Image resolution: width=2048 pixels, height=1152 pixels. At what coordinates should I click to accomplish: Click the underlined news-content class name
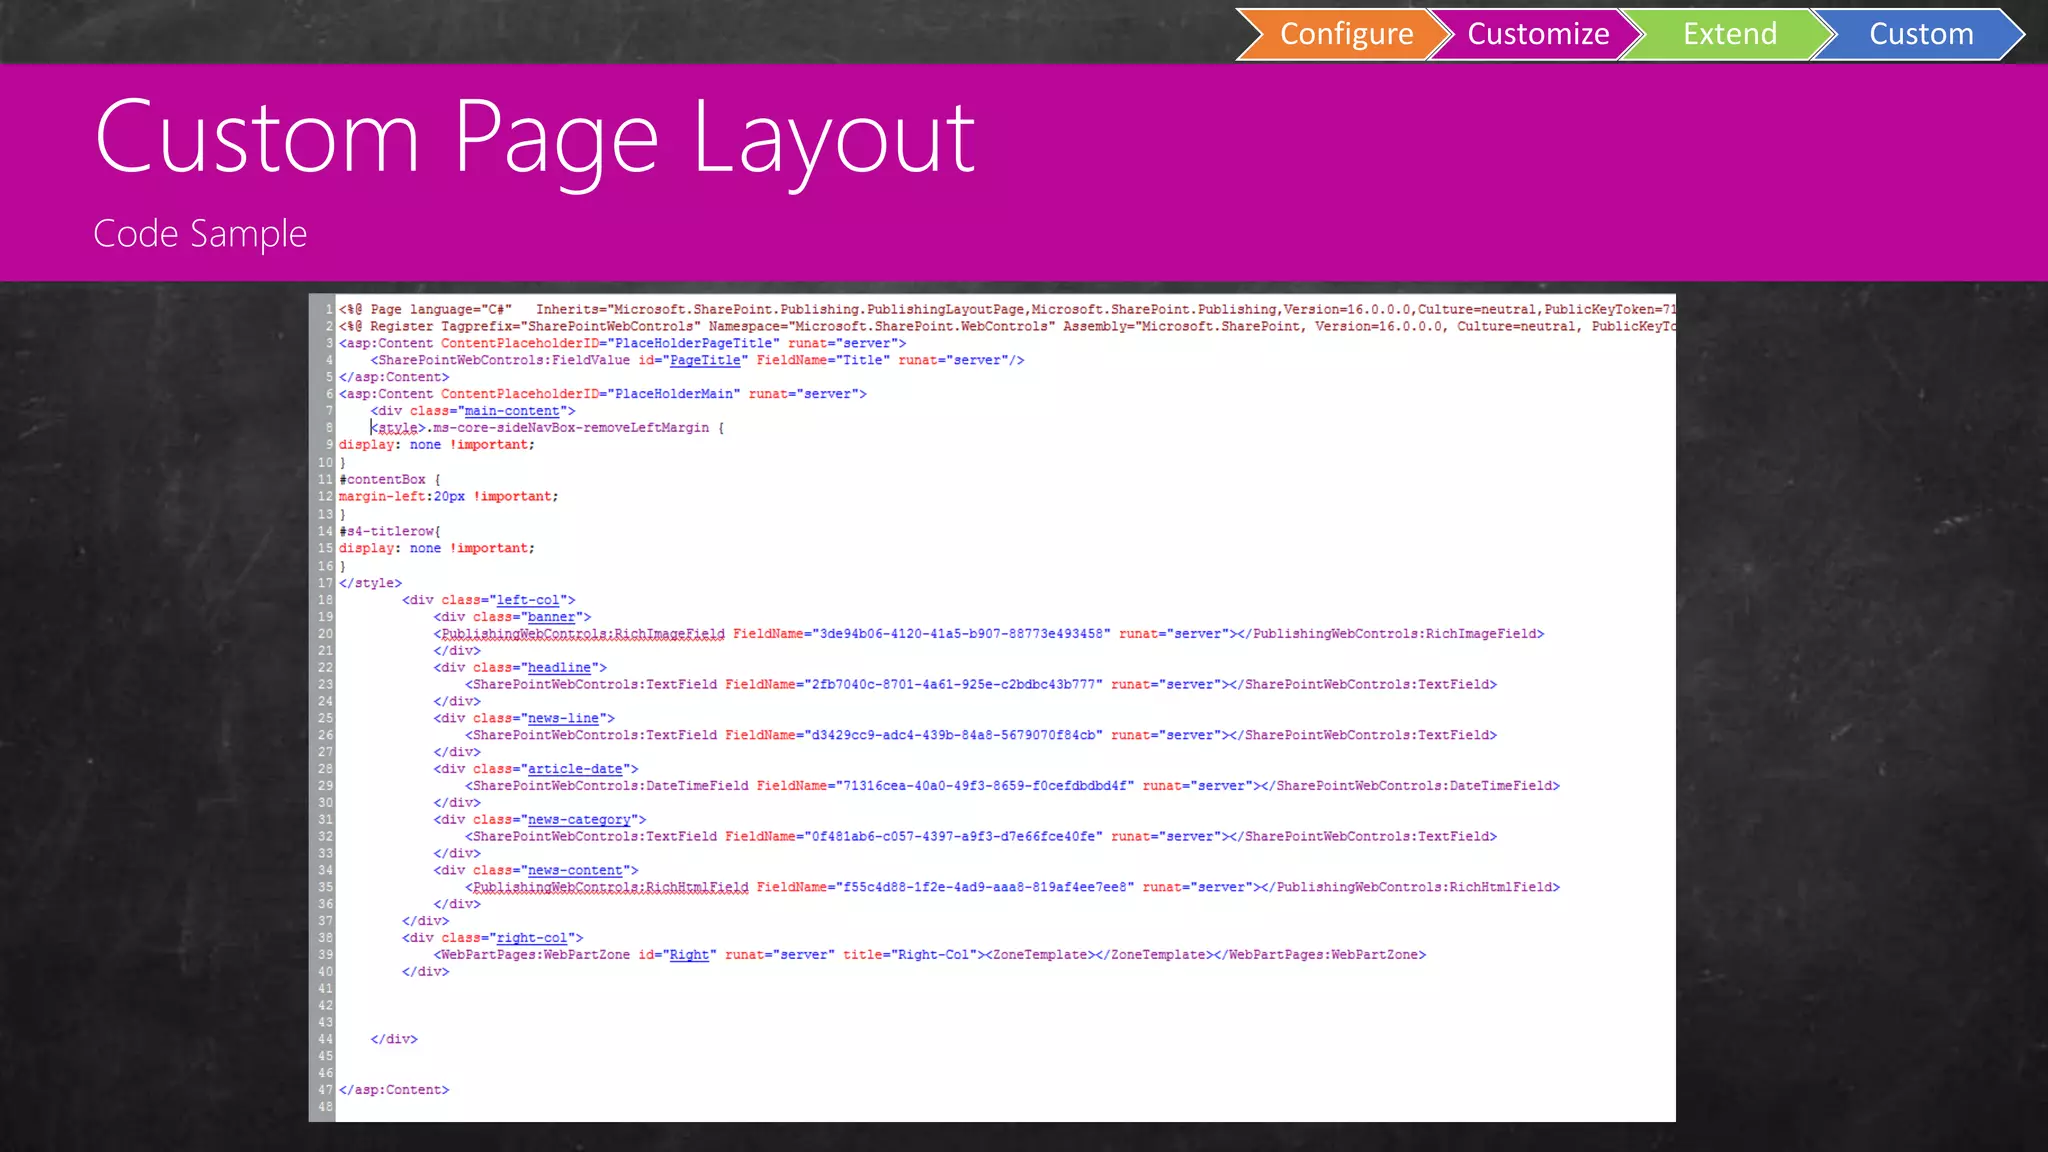(575, 870)
